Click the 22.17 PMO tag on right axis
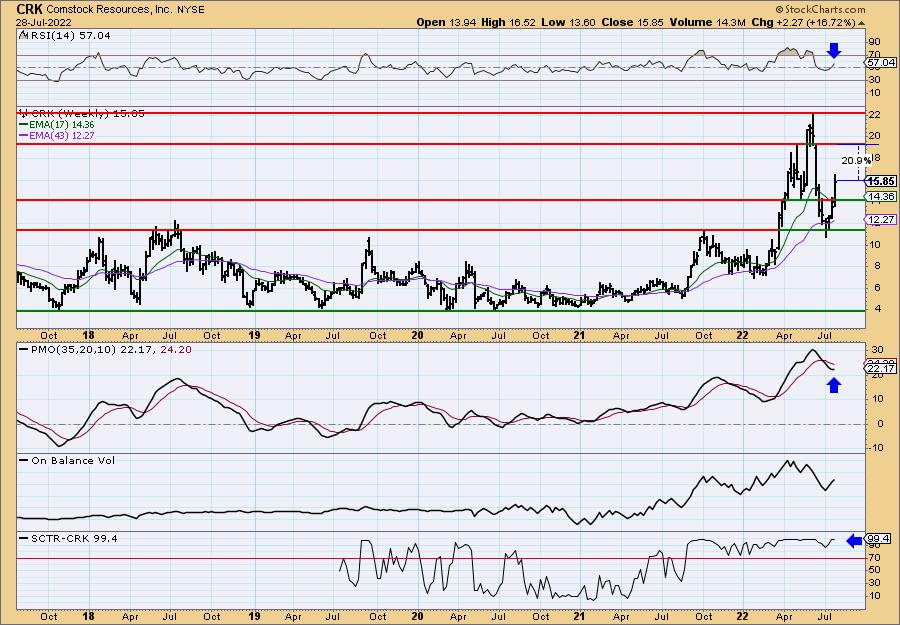 click(881, 369)
